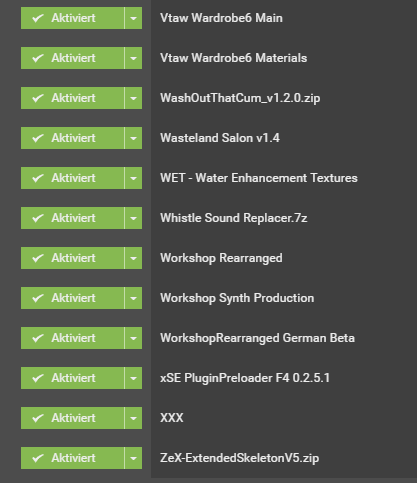Click checkmark icon for Workshop Synth Production
Screen dimensions: 417x483
click(38, 298)
